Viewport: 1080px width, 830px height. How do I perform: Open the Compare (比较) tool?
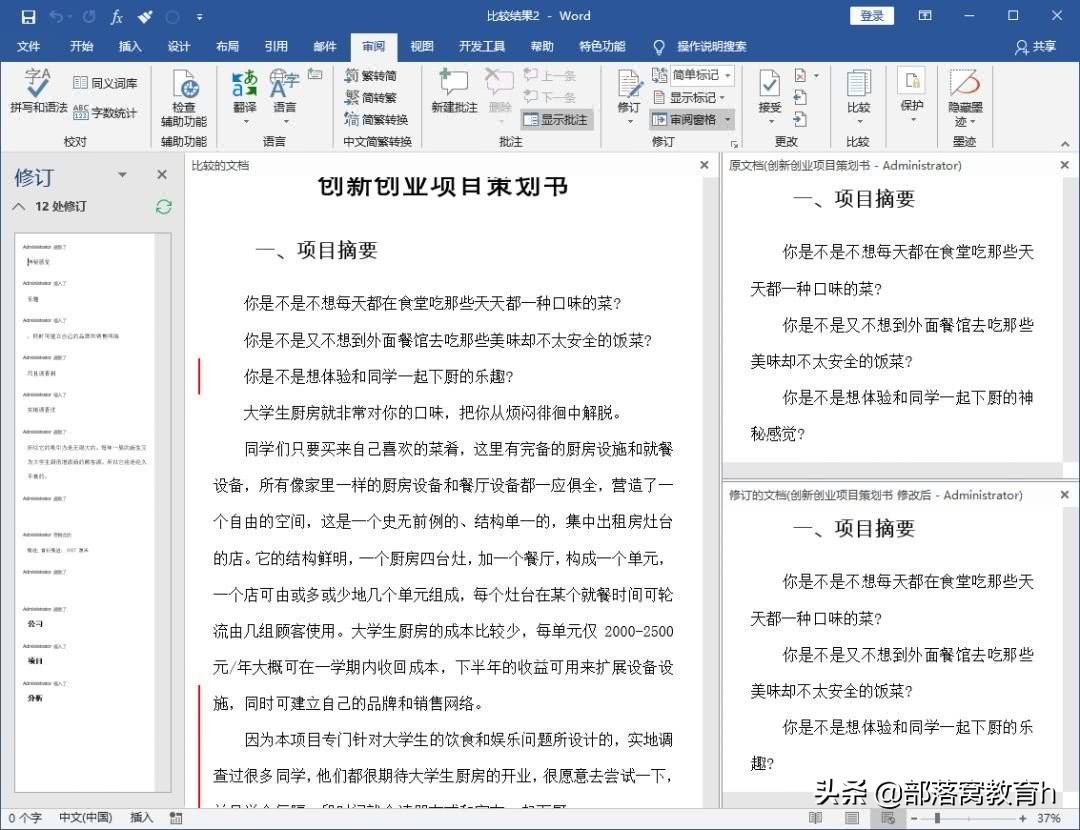pos(858,96)
